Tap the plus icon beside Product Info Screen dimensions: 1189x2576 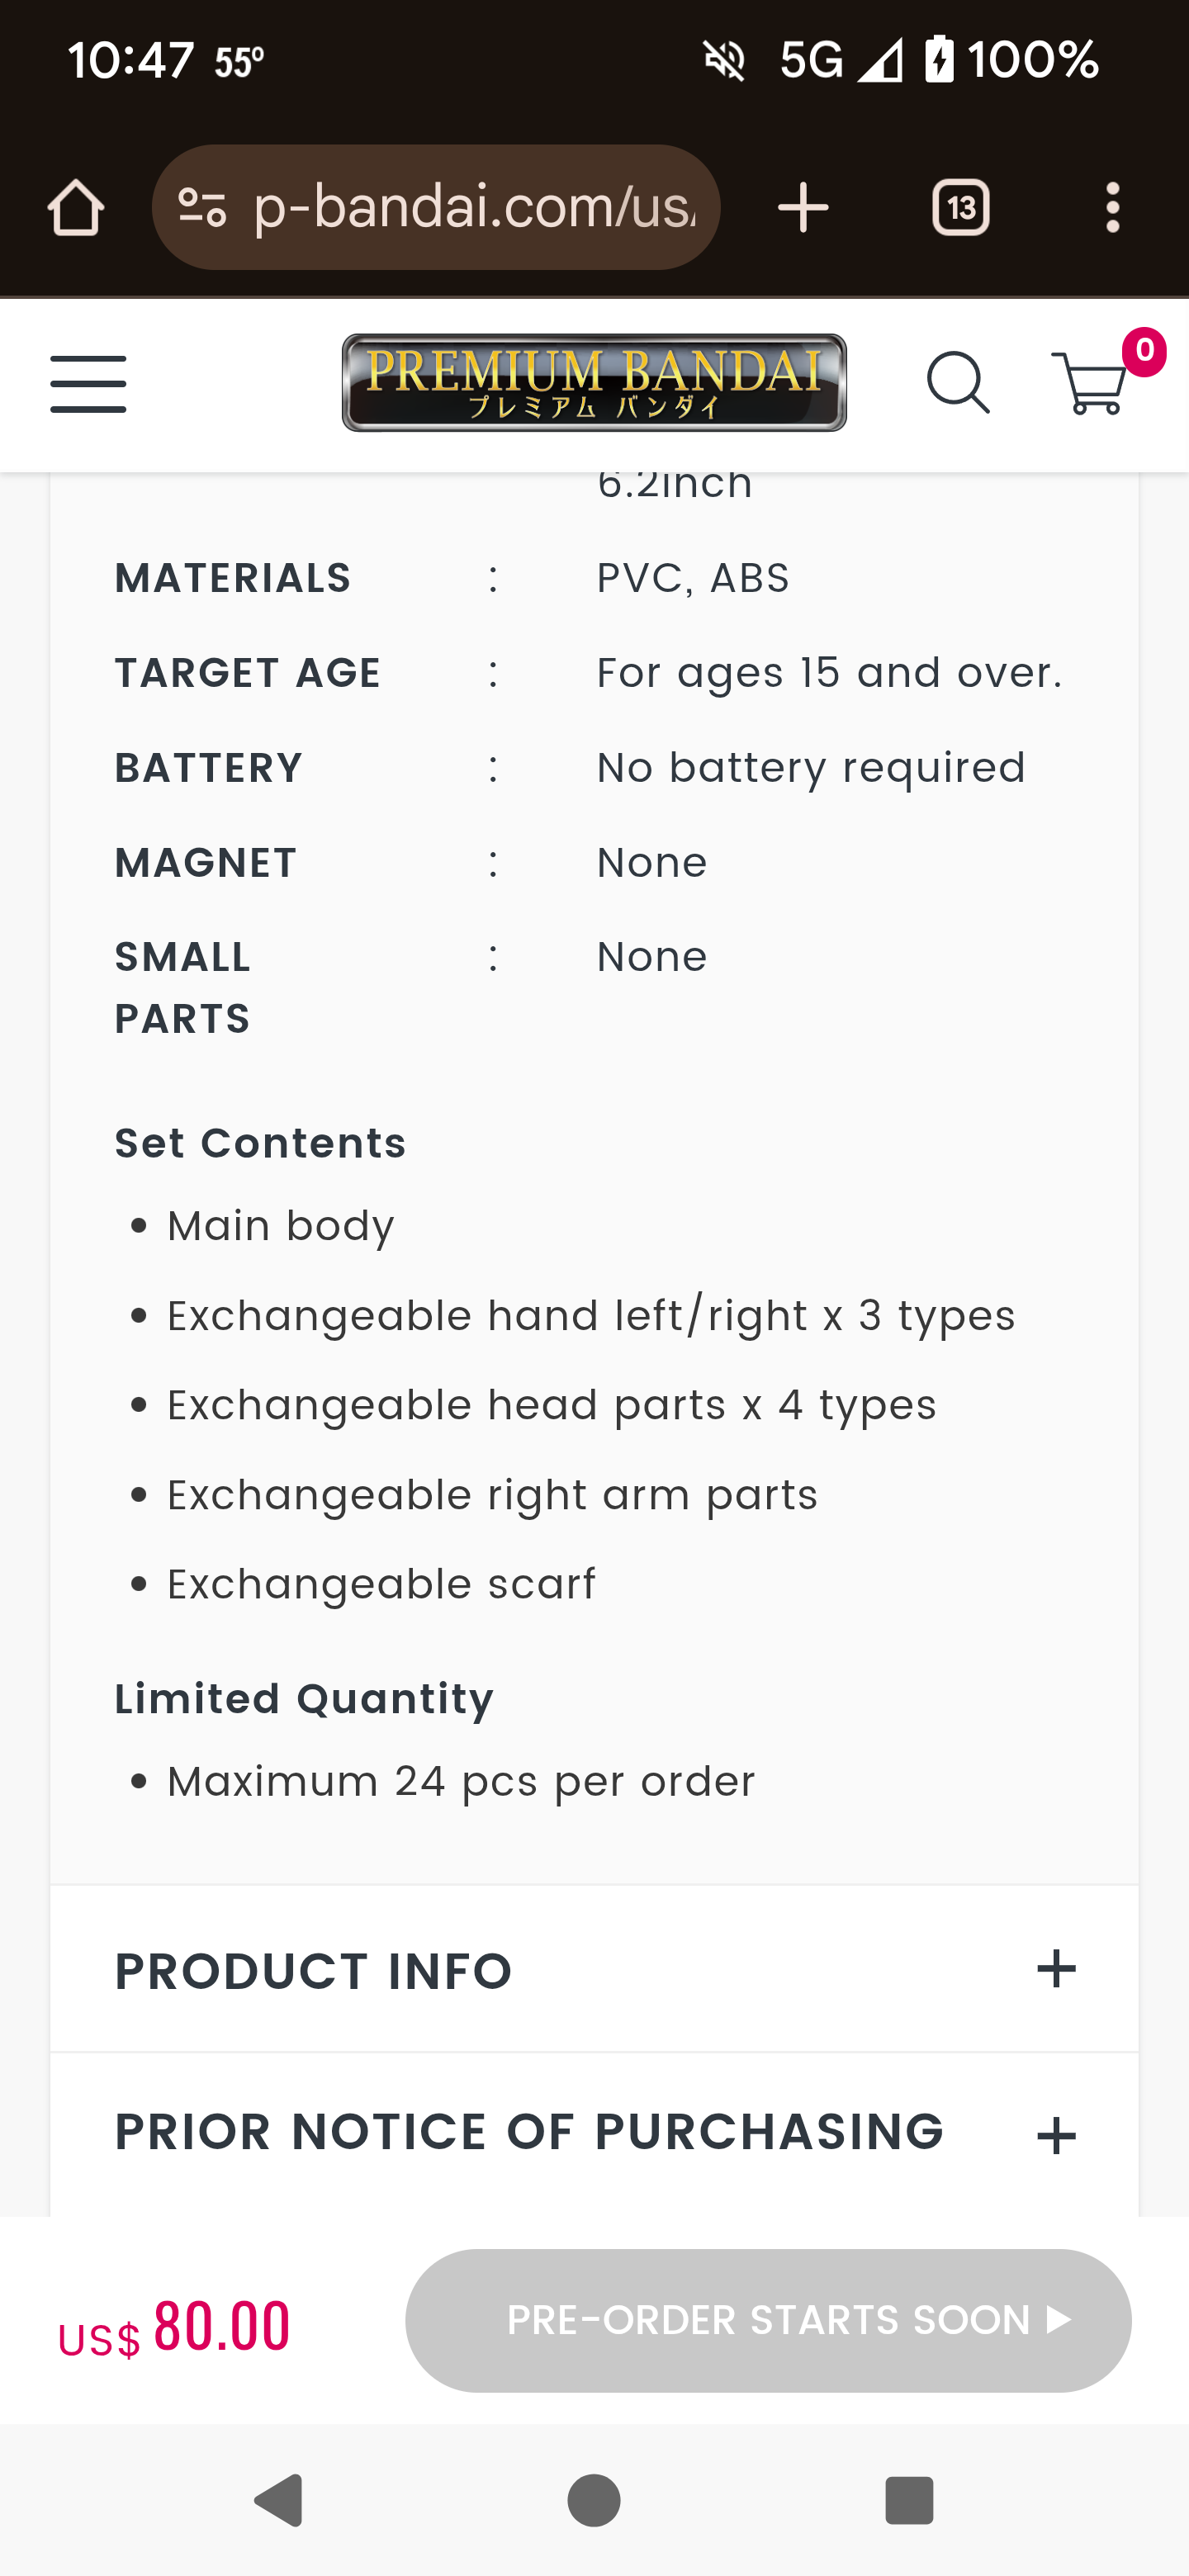click(1056, 1969)
